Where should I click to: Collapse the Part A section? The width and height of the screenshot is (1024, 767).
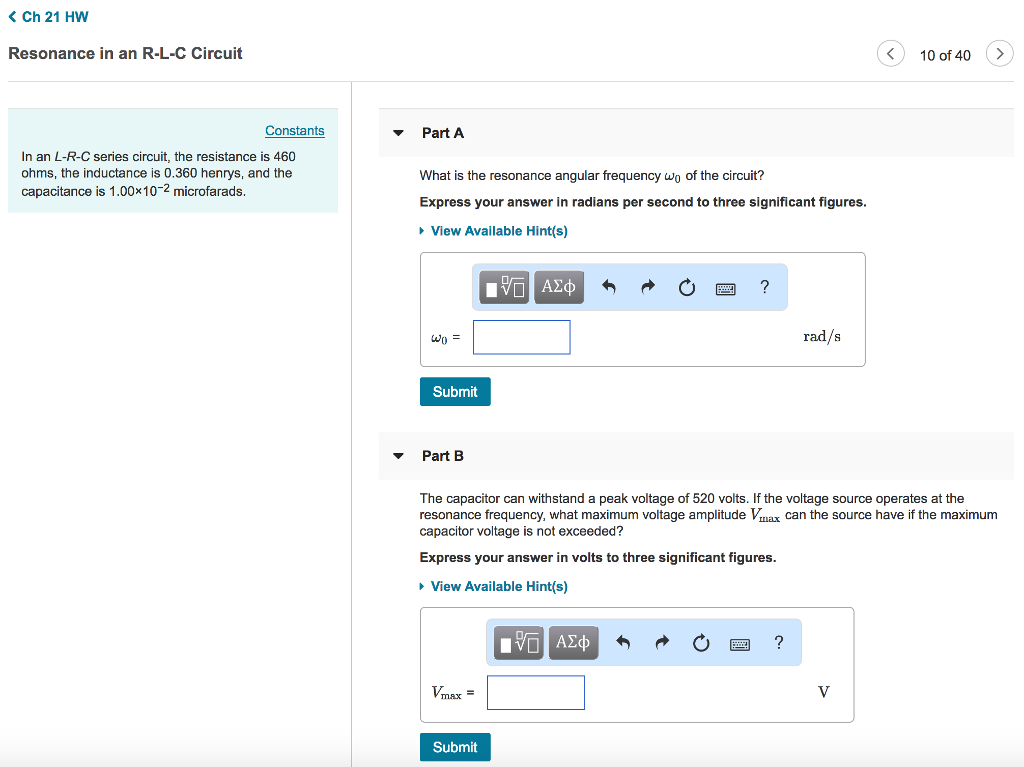coord(399,133)
